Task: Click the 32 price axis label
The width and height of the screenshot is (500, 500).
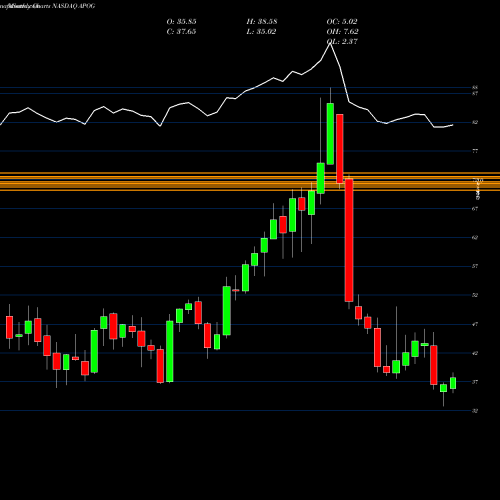Action: (475, 411)
